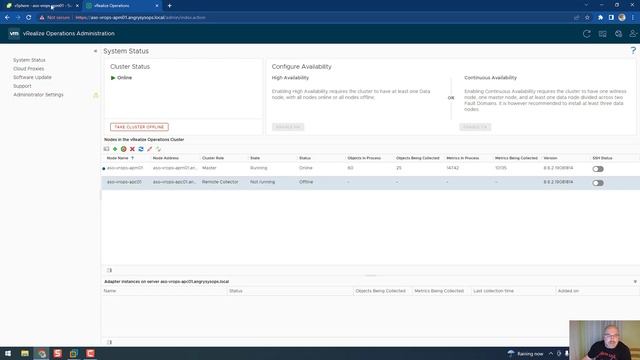Click the red X remove node icon
Screen dimensions: 640x360
point(132,149)
